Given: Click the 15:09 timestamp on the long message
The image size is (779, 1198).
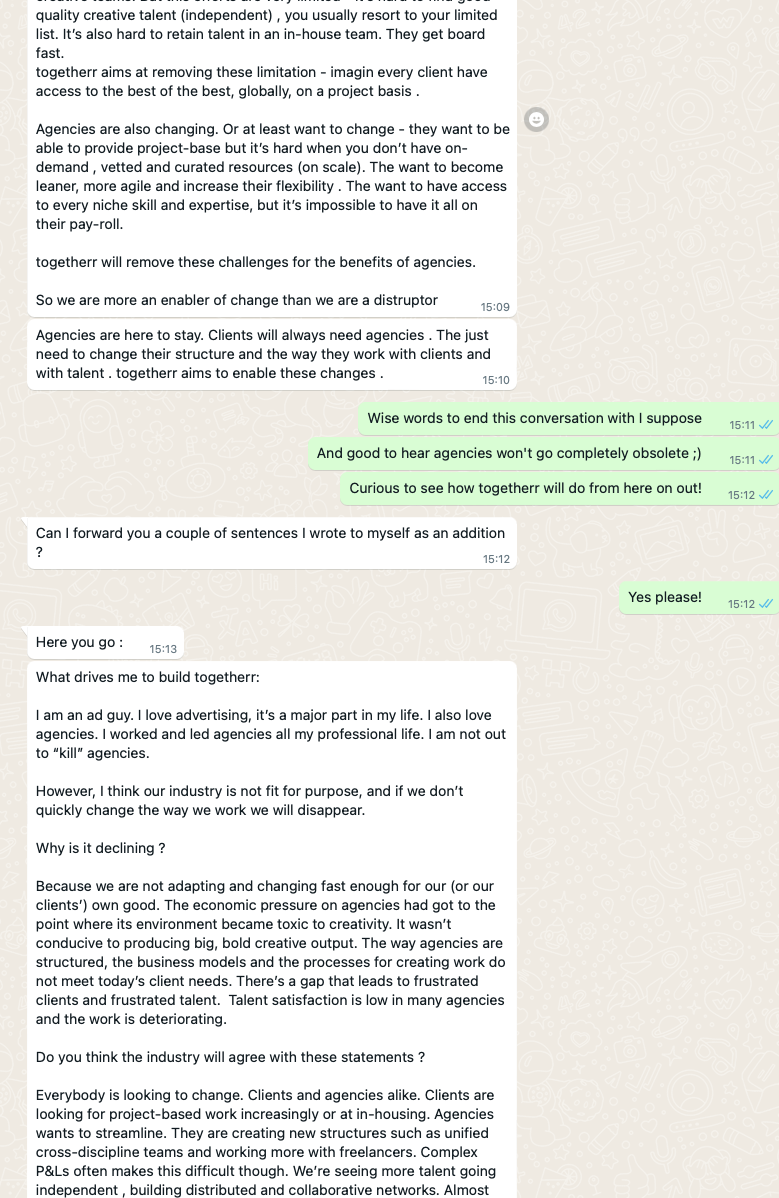Looking at the screenshot, I should (x=495, y=307).
